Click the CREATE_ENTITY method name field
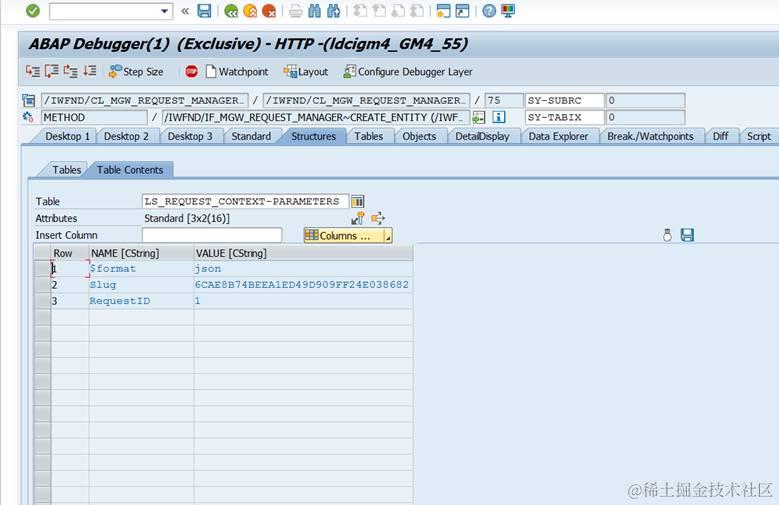 (315, 117)
